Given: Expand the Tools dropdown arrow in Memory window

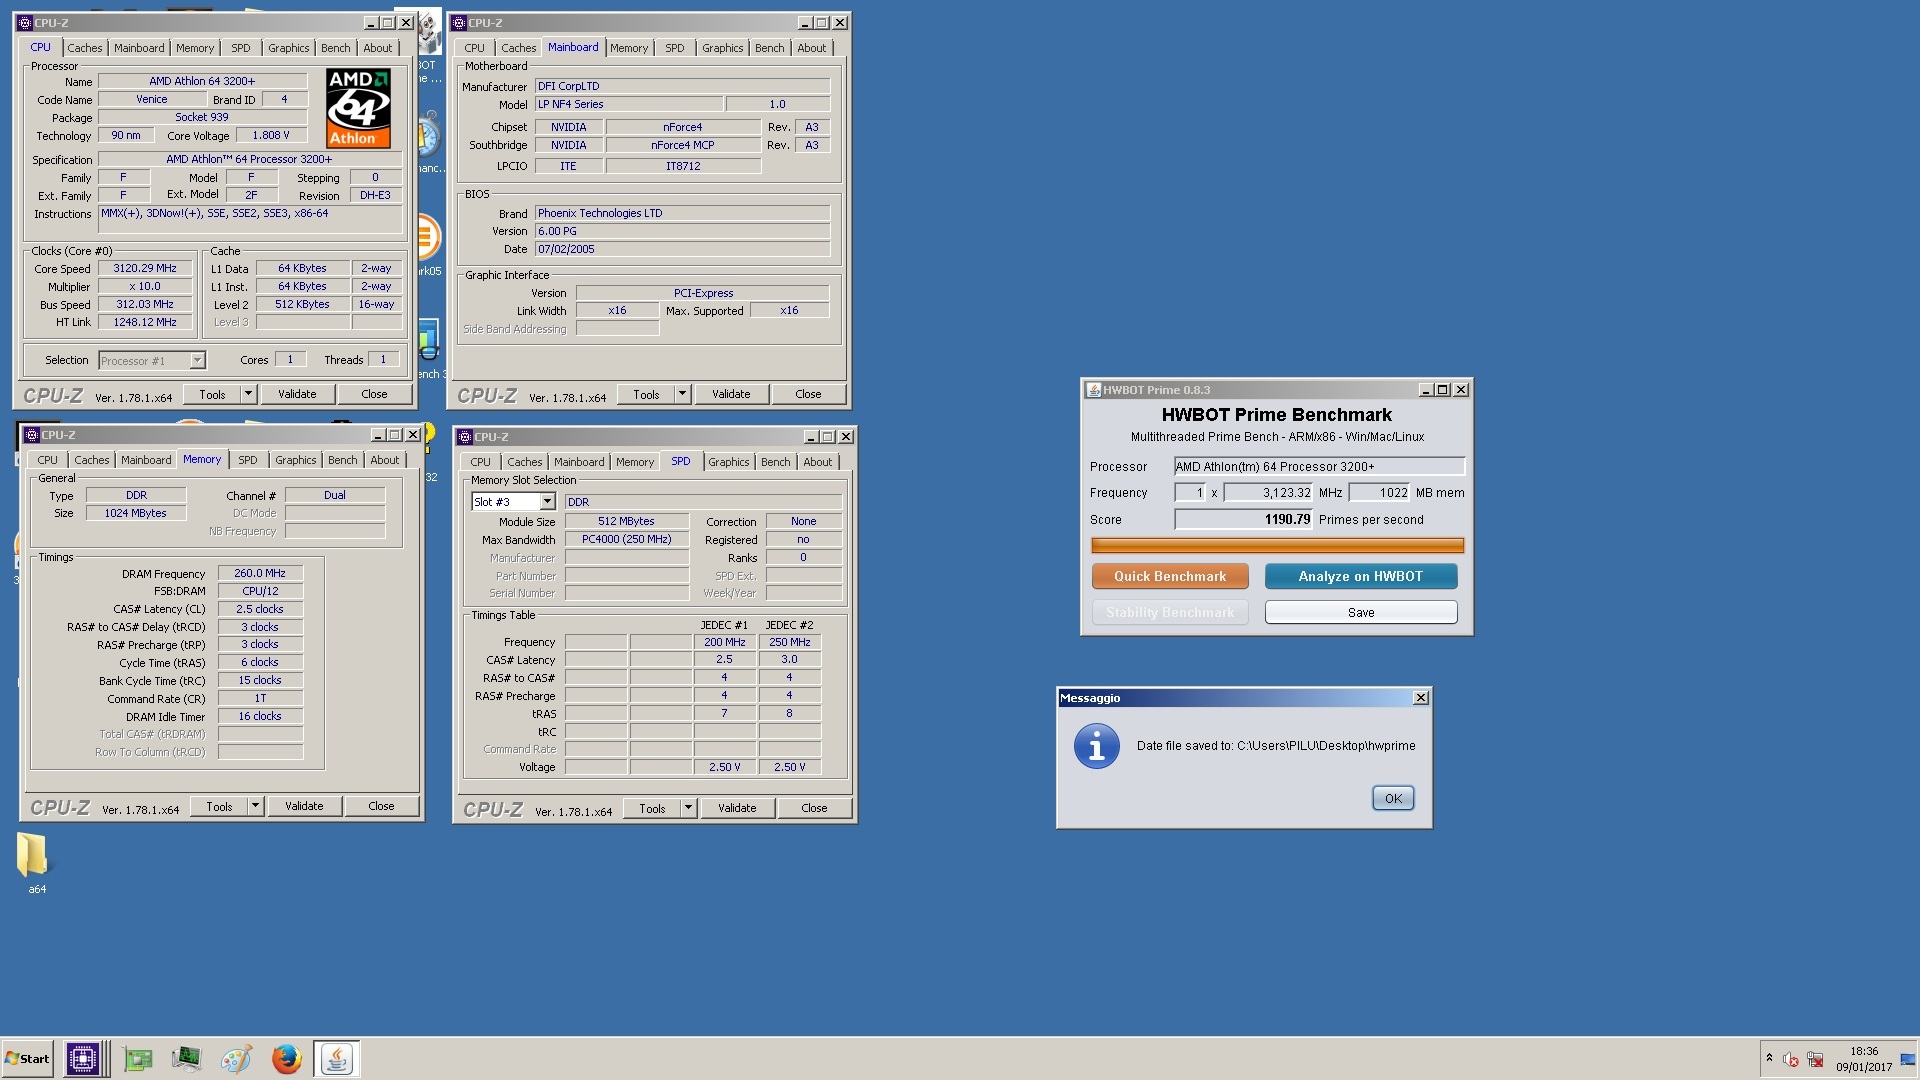Looking at the screenshot, I should [255, 806].
